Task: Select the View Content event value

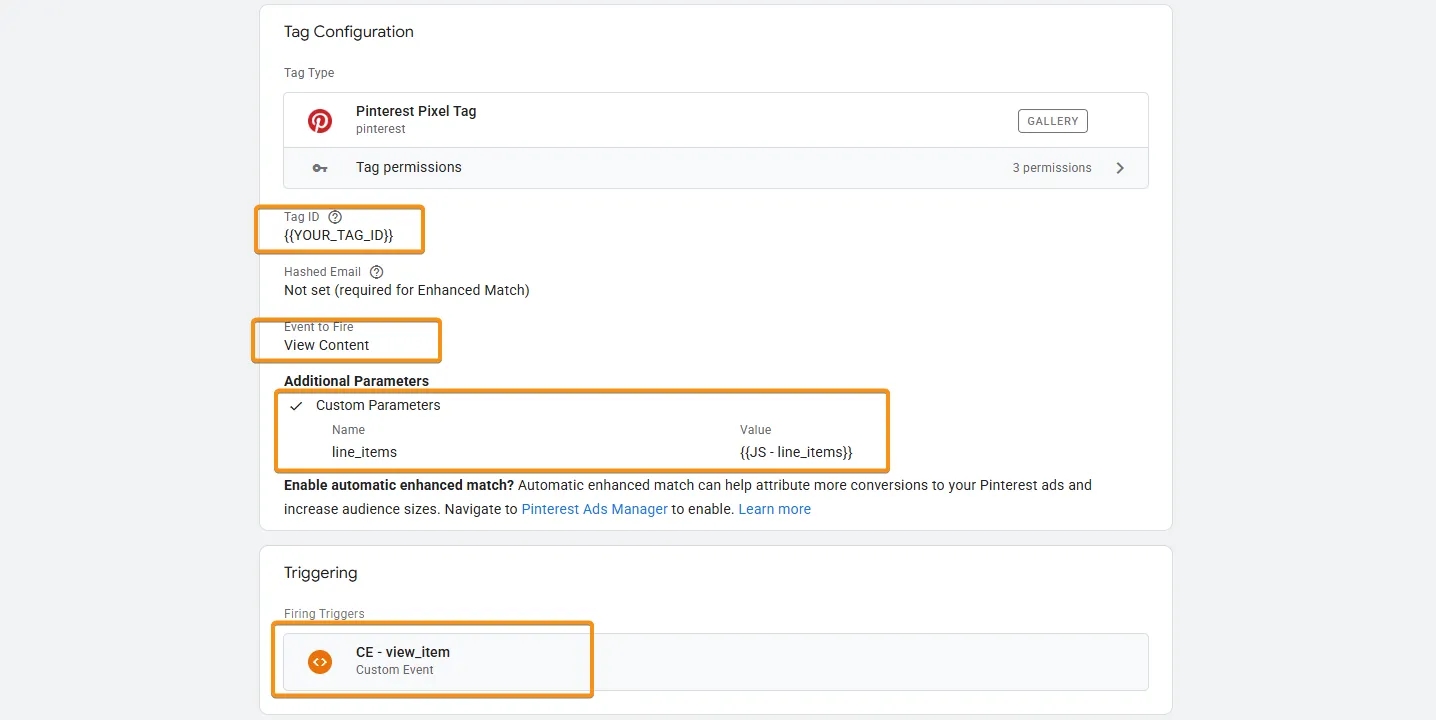Action: click(327, 345)
